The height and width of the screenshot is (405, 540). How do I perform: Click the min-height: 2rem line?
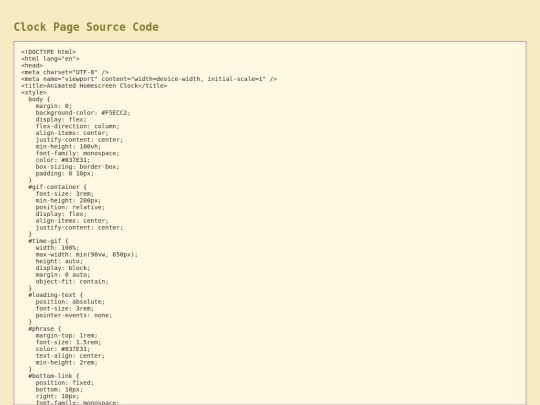point(66,363)
